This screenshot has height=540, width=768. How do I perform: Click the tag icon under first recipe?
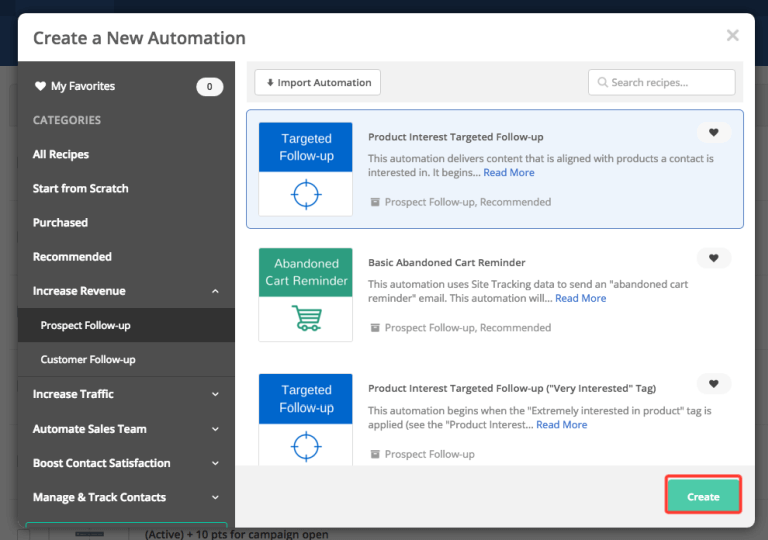pyautogui.click(x=375, y=202)
